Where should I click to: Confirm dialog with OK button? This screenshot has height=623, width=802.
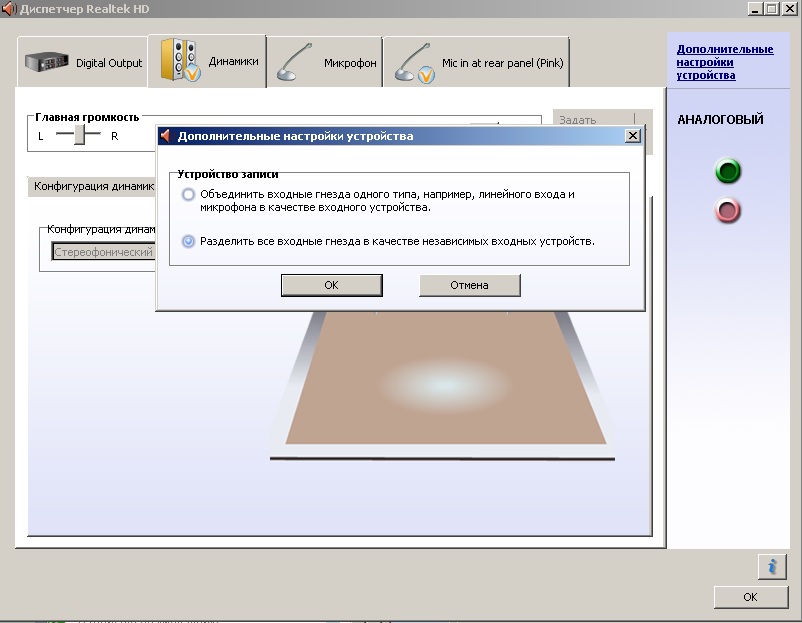pyautogui.click(x=331, y=285)
